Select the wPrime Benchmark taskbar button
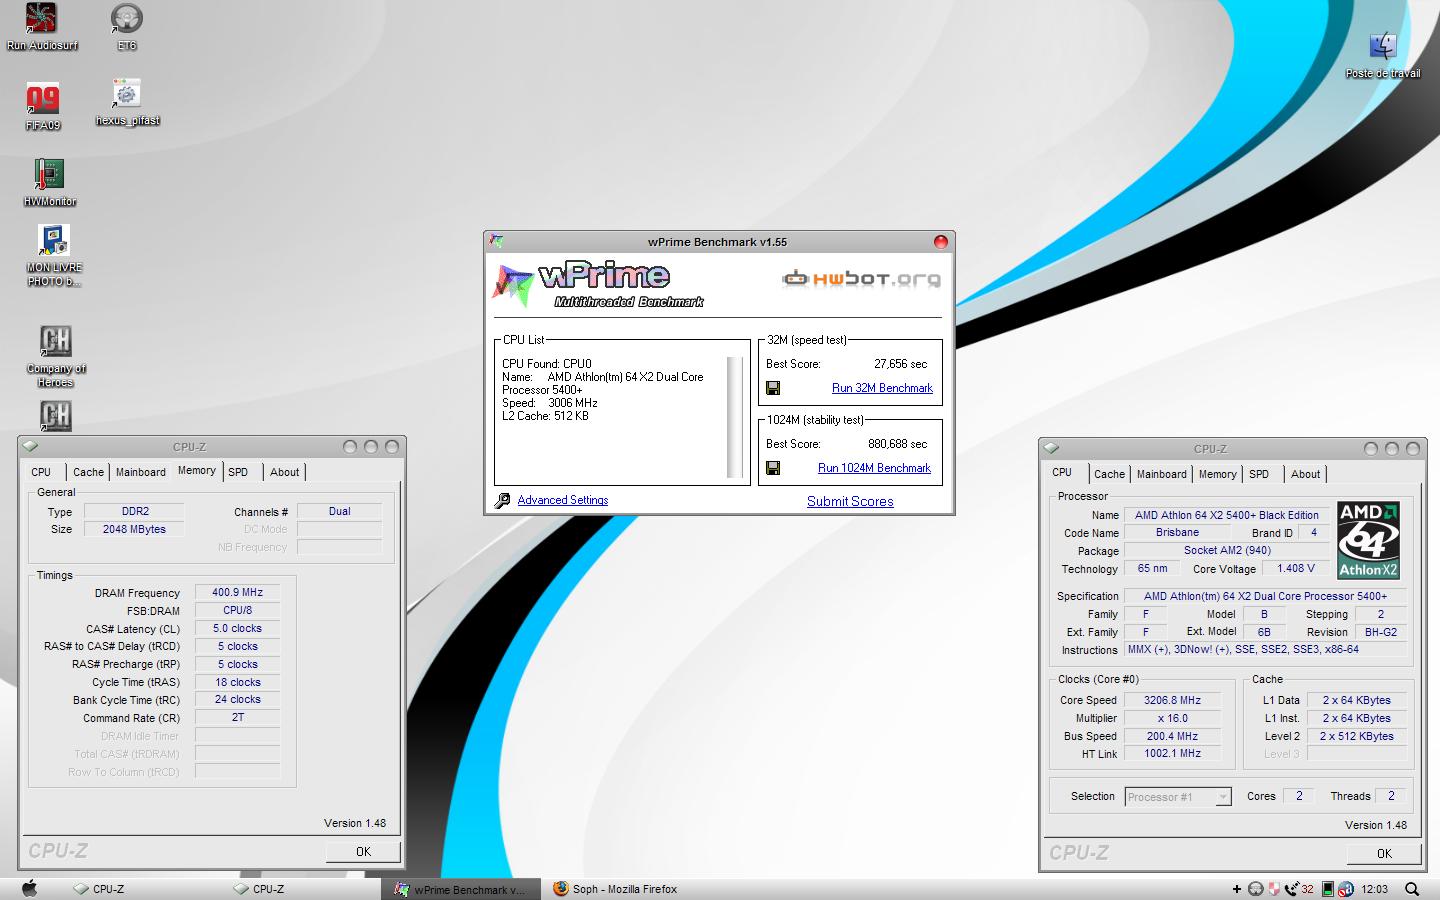The width and height of the screenshot is (1440, 900). [x=460, y=889]
